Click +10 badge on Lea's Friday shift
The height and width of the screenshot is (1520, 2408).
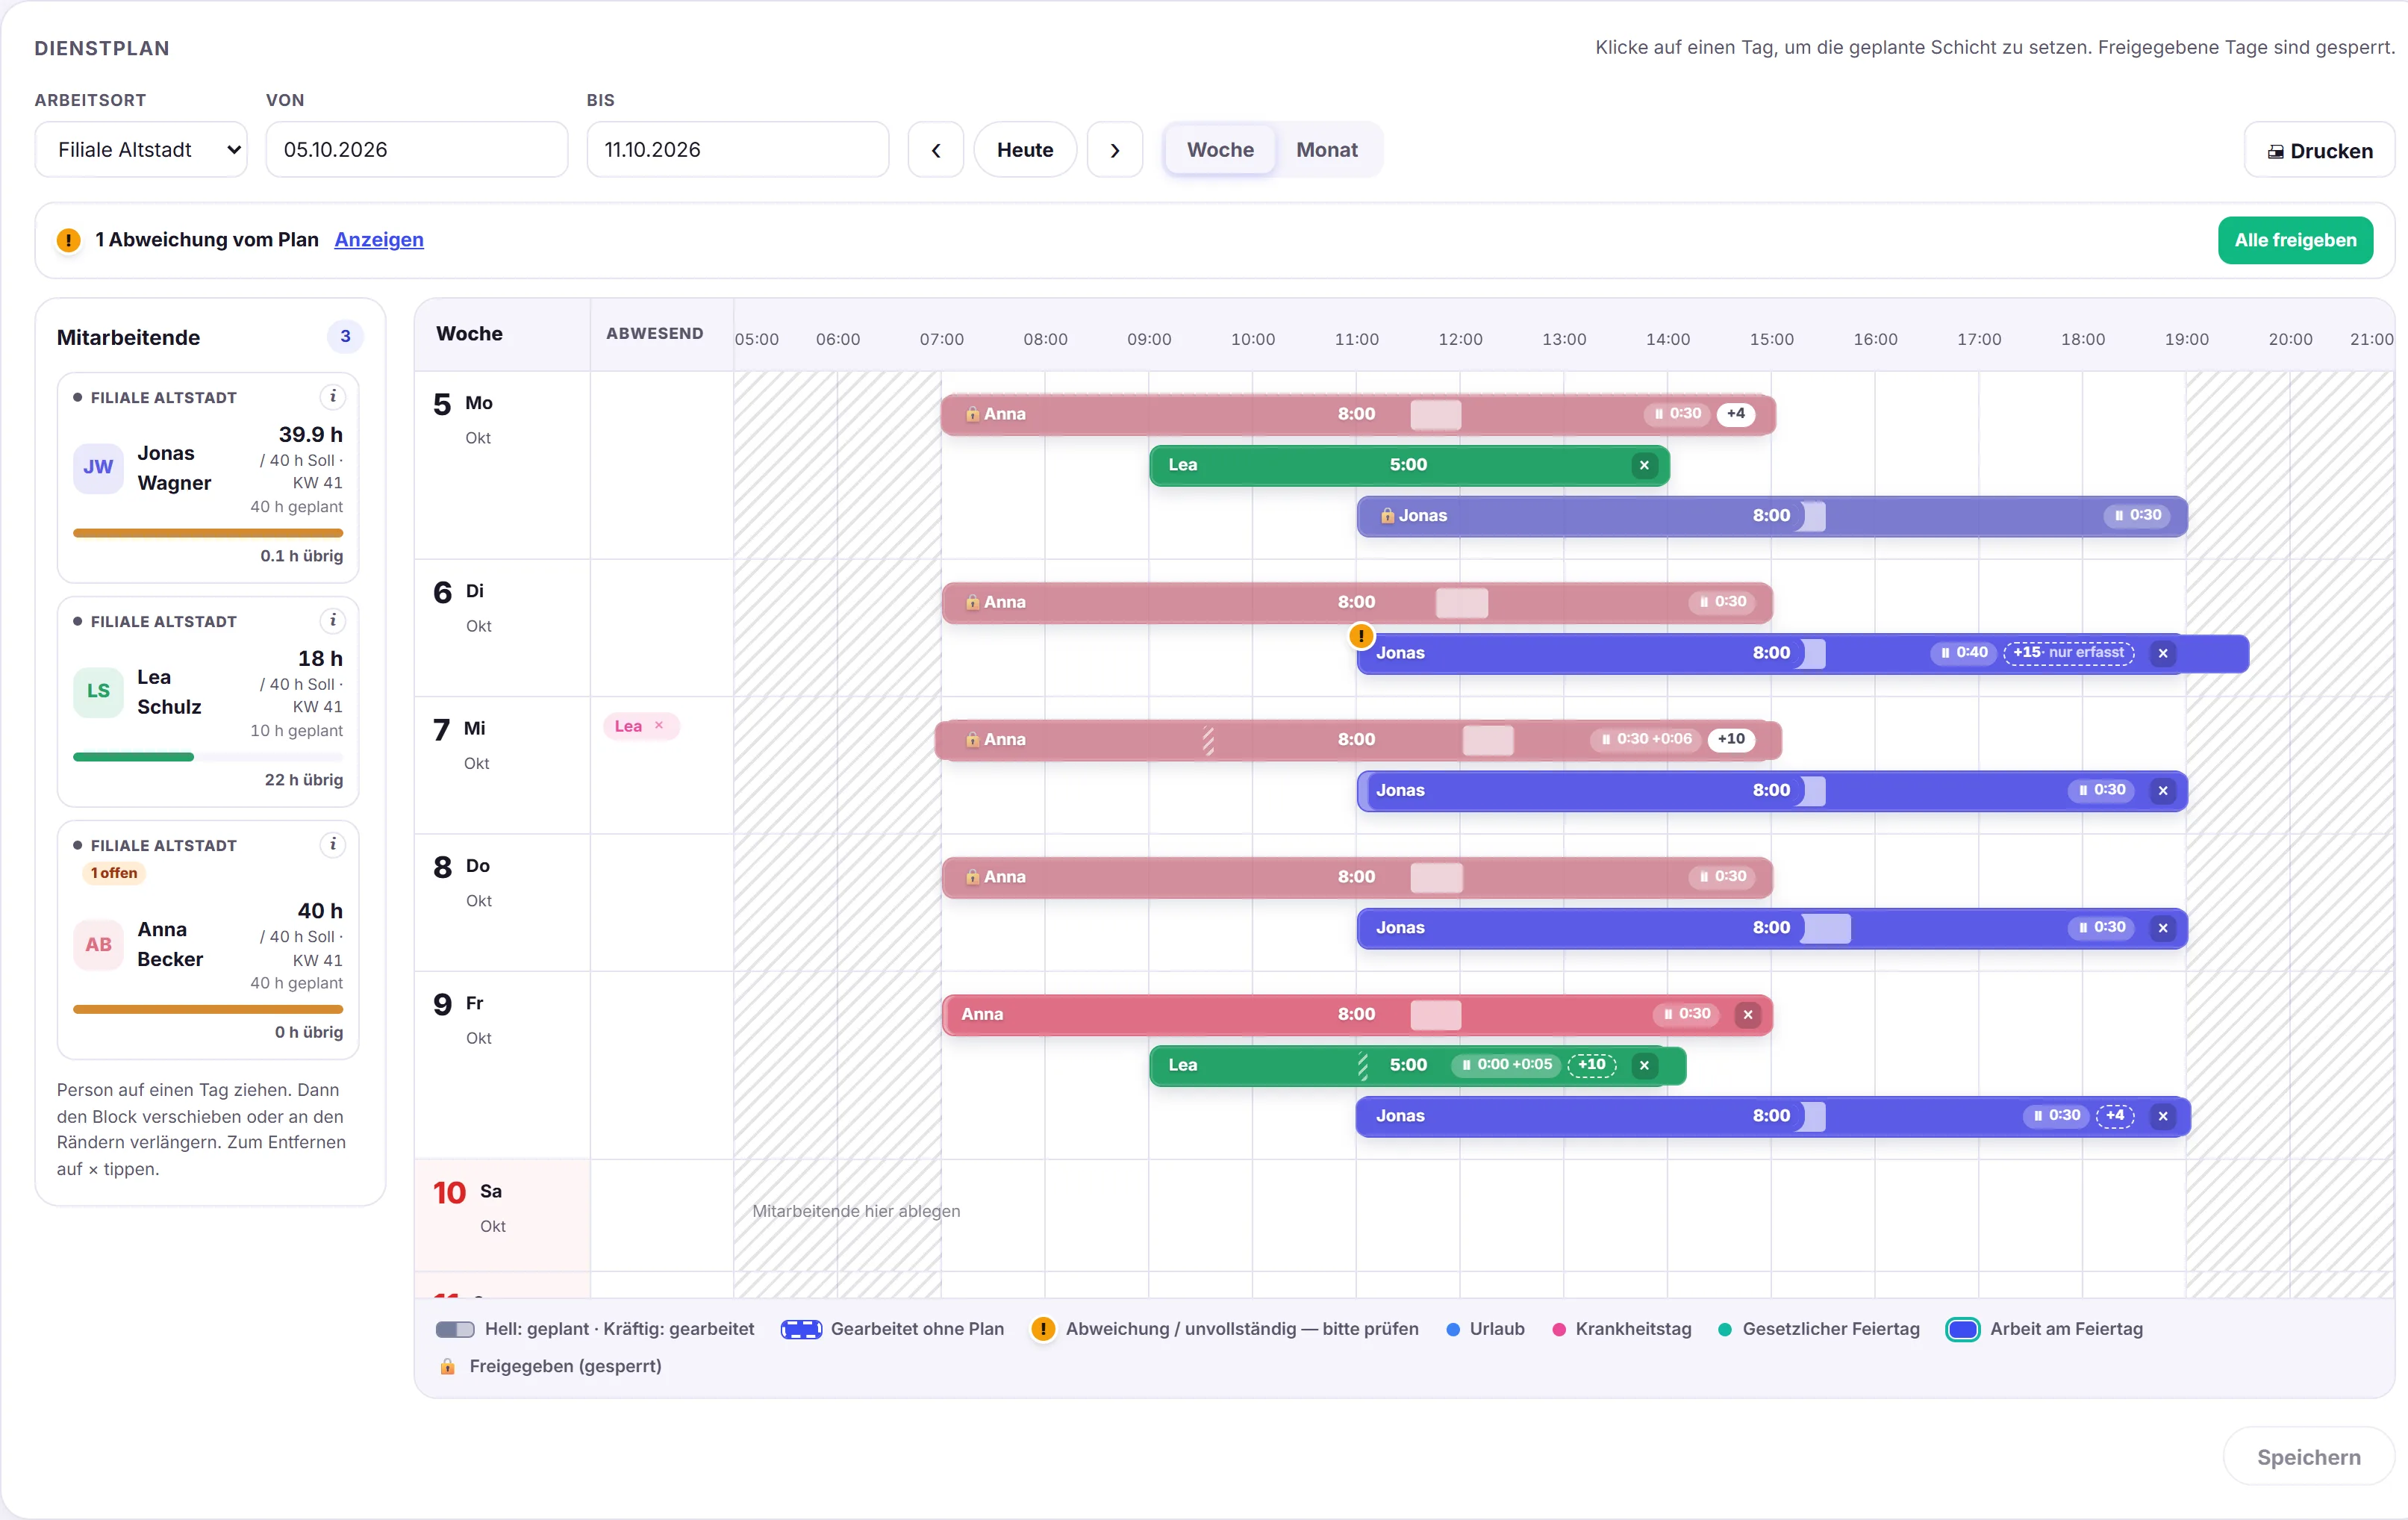pyautogui.click(x=1592, y=1065)
